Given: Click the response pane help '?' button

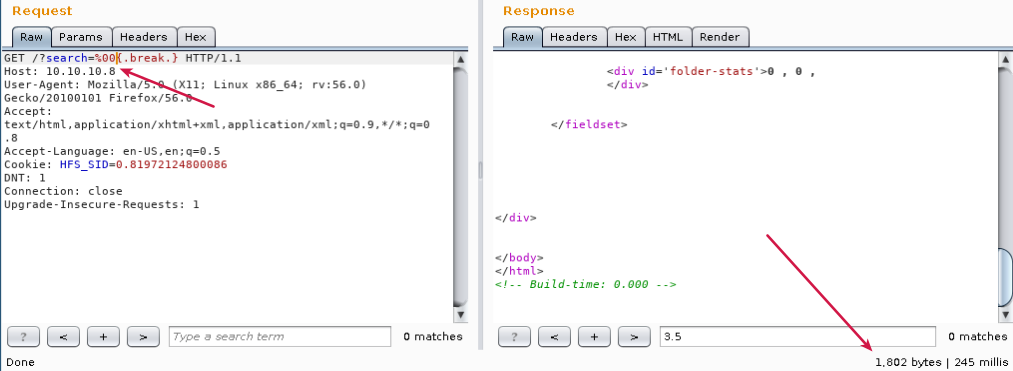Looking at the screenshot, I should click(x=514, y=337).
